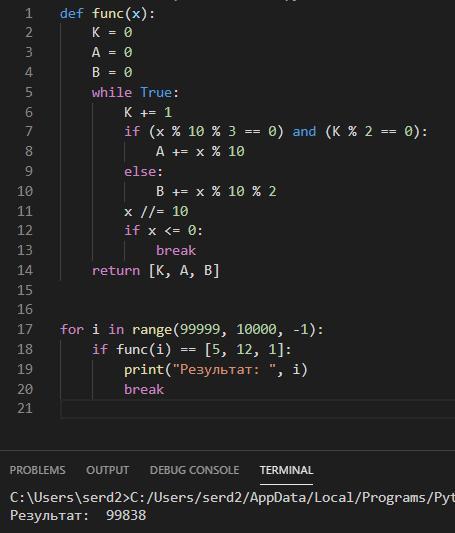Select the DEBUG CONSOLE tab

tap(194, 470)
